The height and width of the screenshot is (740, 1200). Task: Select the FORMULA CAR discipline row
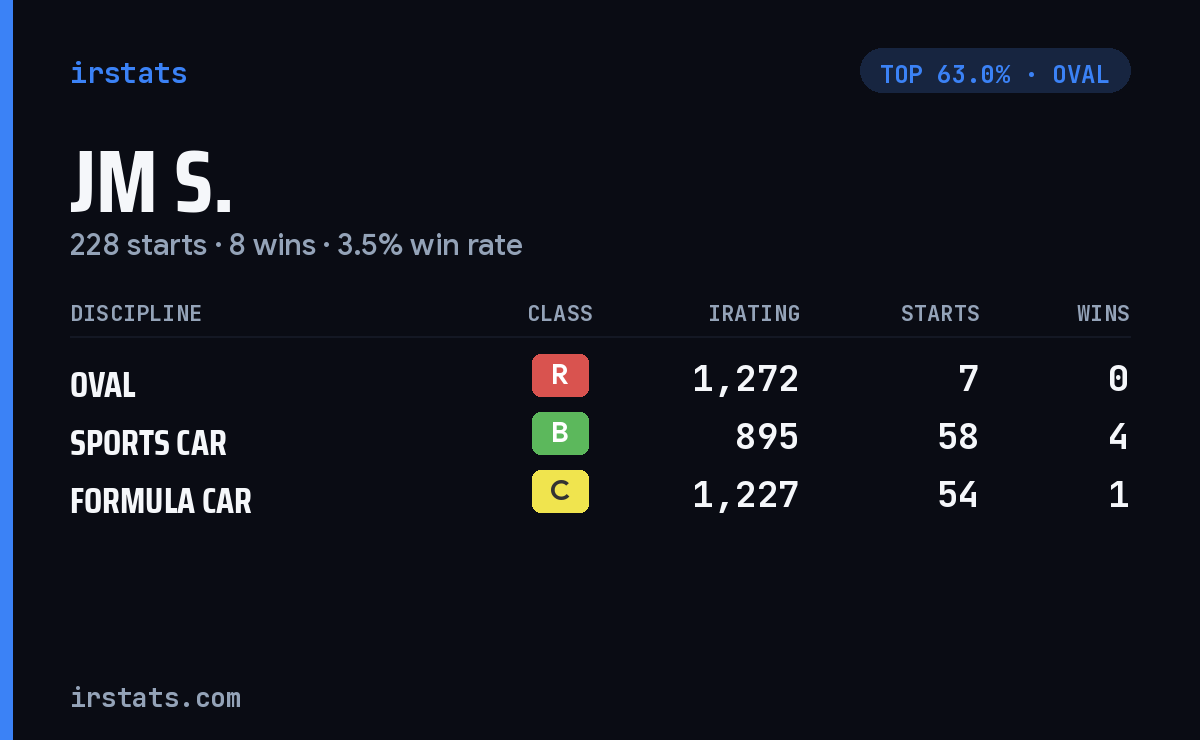(x=600, y=496)
